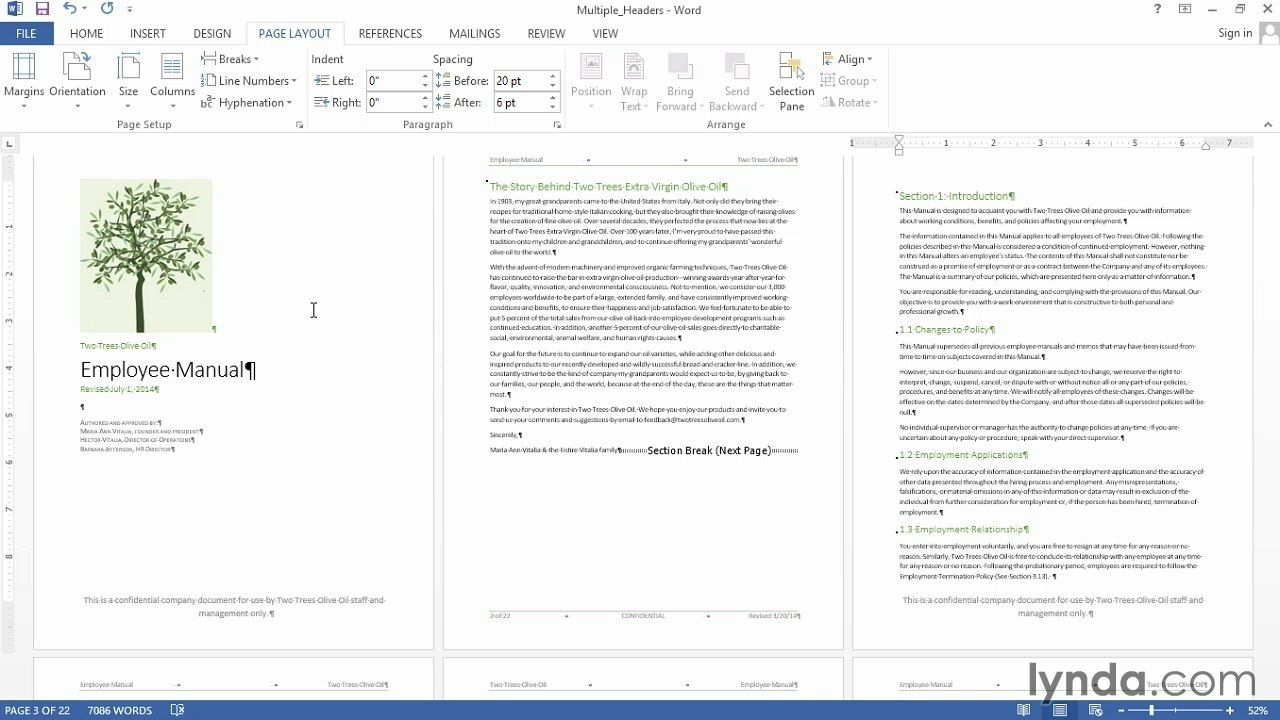Click PAGE 3 OF 22 in status bar

[37, 710]
